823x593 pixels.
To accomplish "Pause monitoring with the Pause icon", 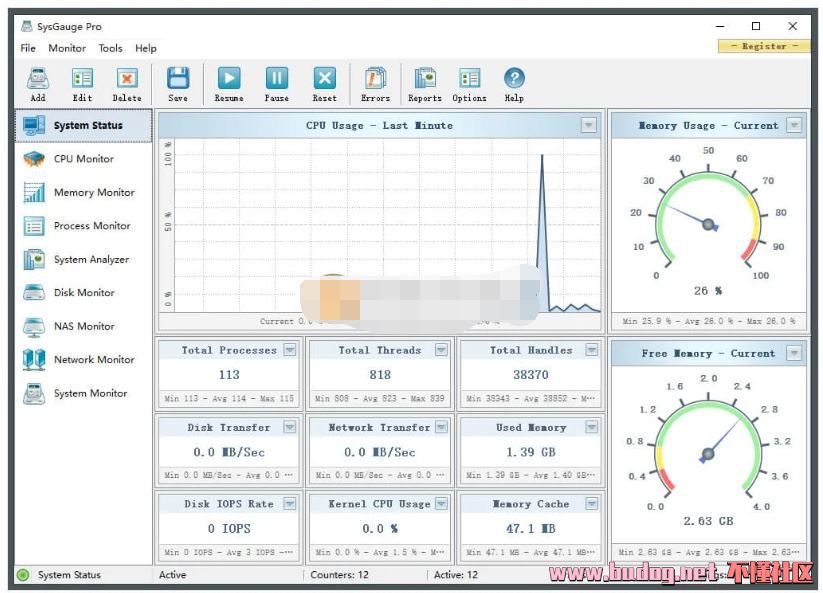I will [277, 80].
